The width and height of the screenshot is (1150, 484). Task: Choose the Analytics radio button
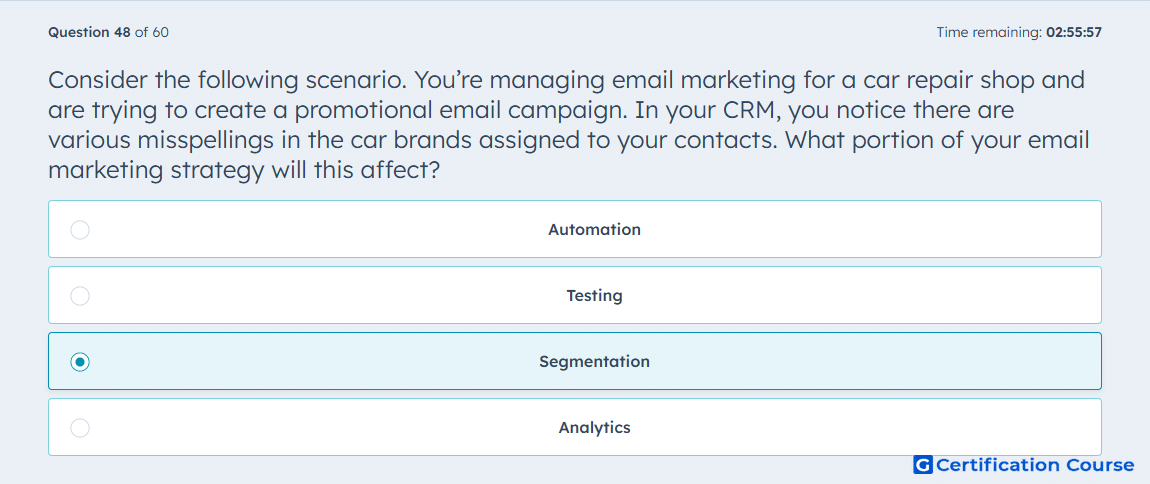80,428
